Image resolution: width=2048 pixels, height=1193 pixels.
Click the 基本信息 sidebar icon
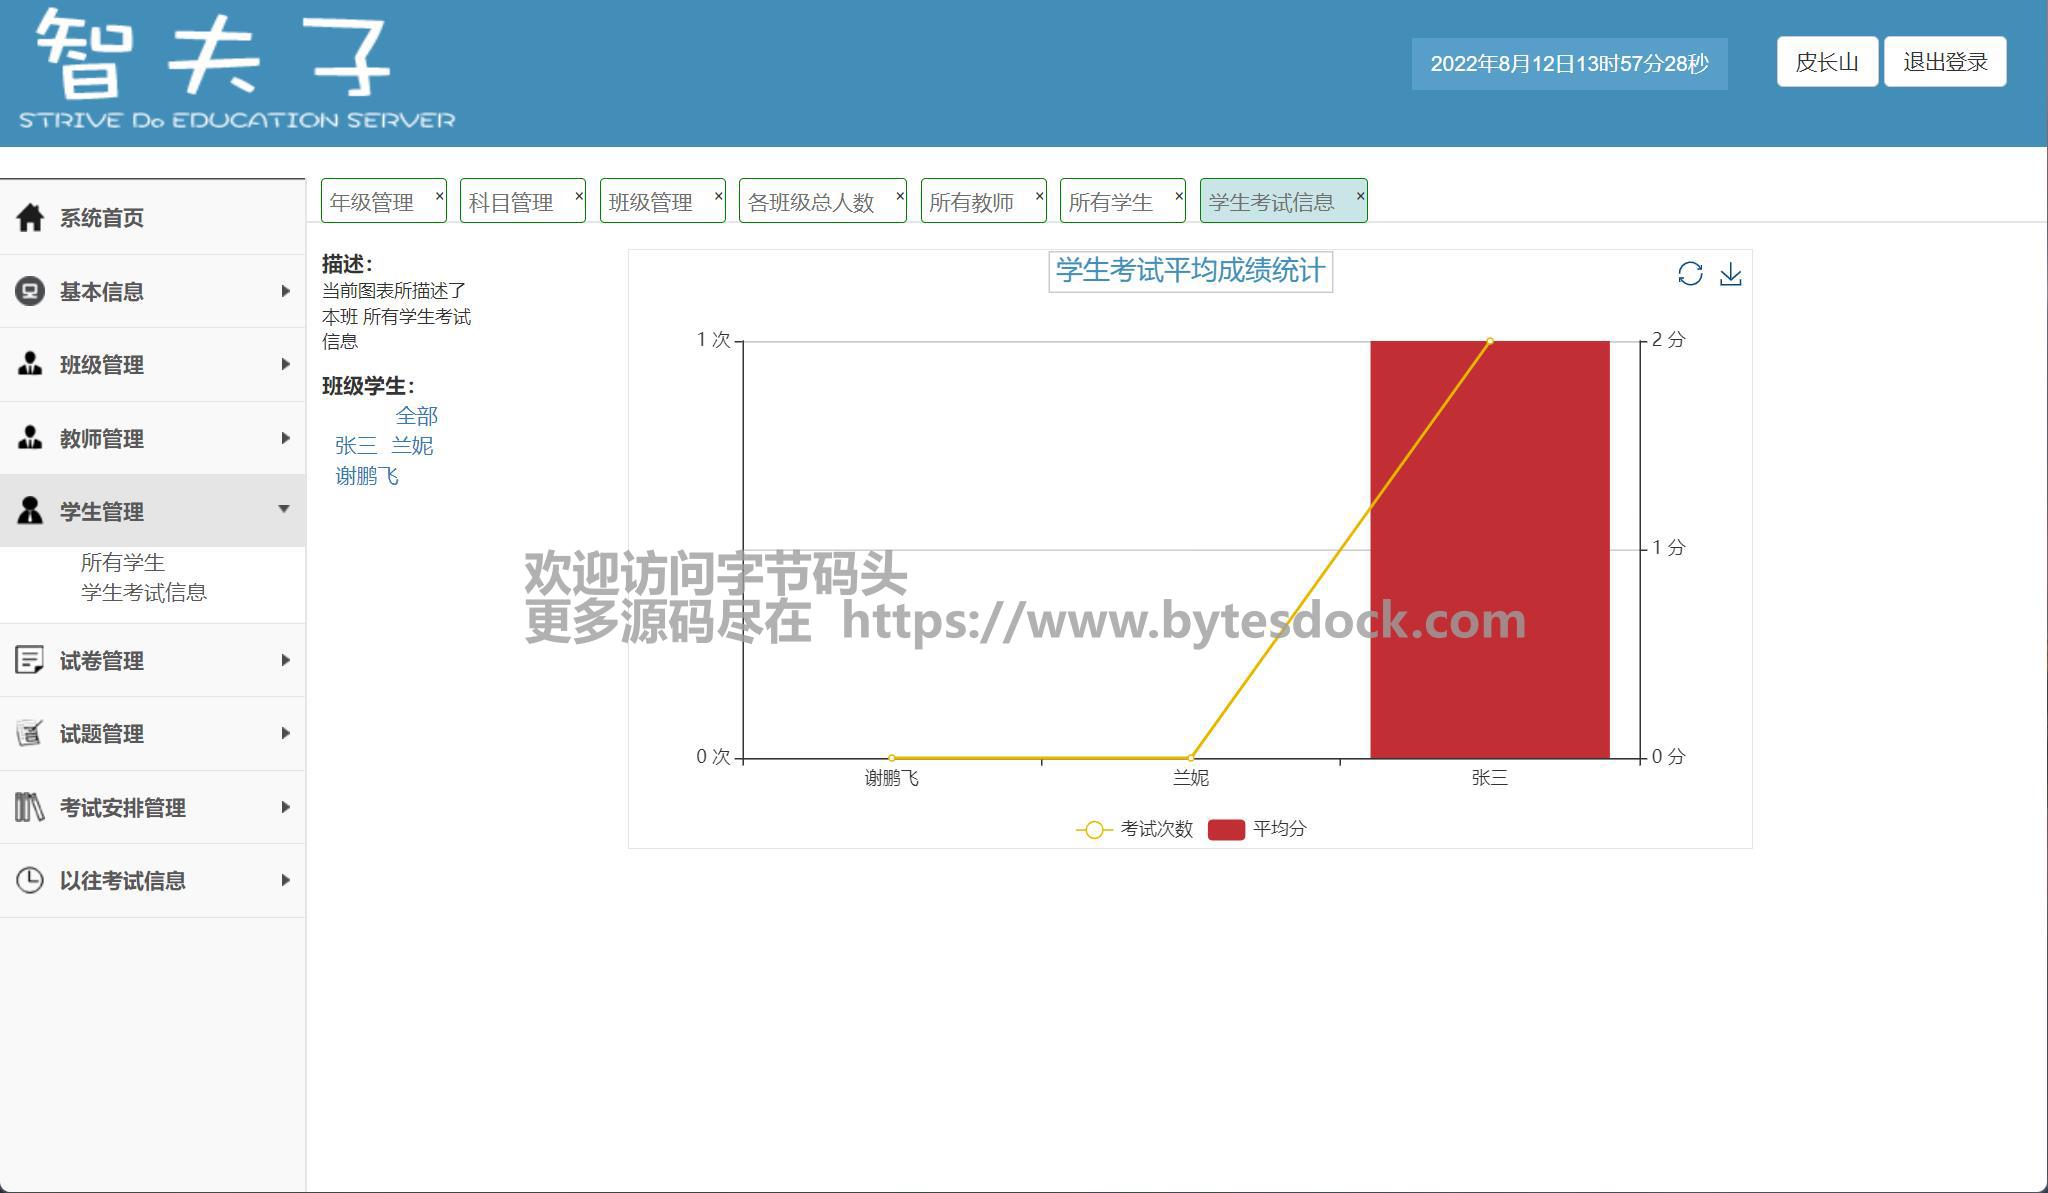coord(30,291)
